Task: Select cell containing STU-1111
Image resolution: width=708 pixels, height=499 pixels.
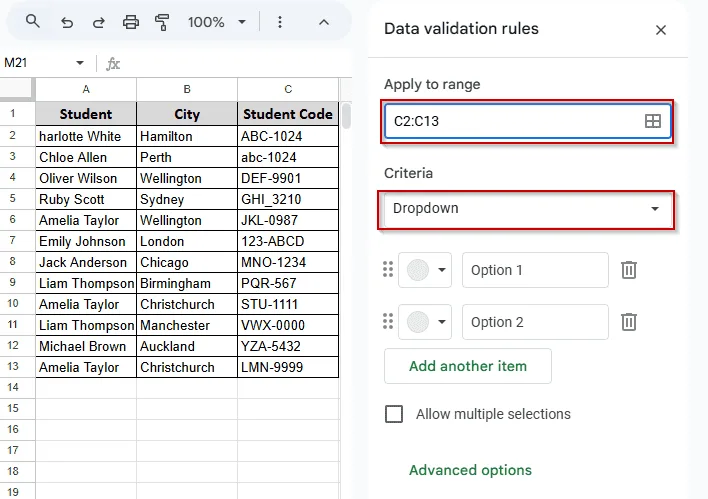Action: coord(288,304)
